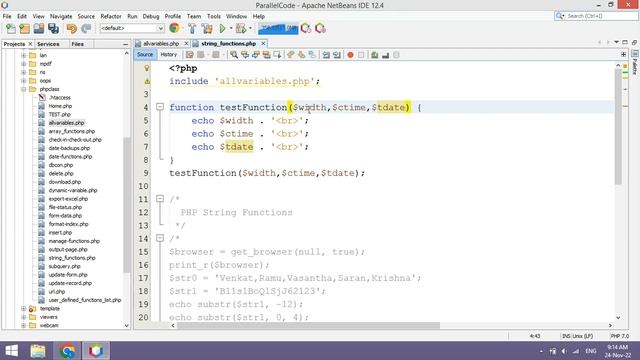Click the Open Project toolbar icon
The width and height of the screenshot is (640, 360).
pyautogui.click(x=39, y=29)
